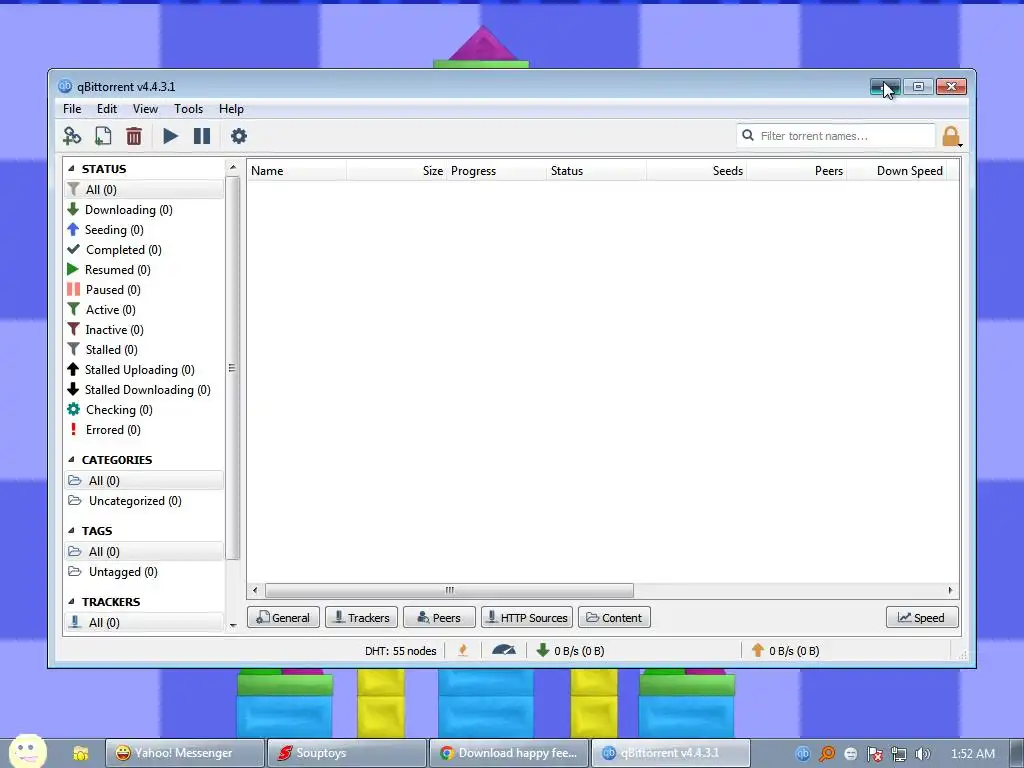Click the Pause toolbar icon
The width and height of the screenshot is (1024, 768).
point(202,136)
